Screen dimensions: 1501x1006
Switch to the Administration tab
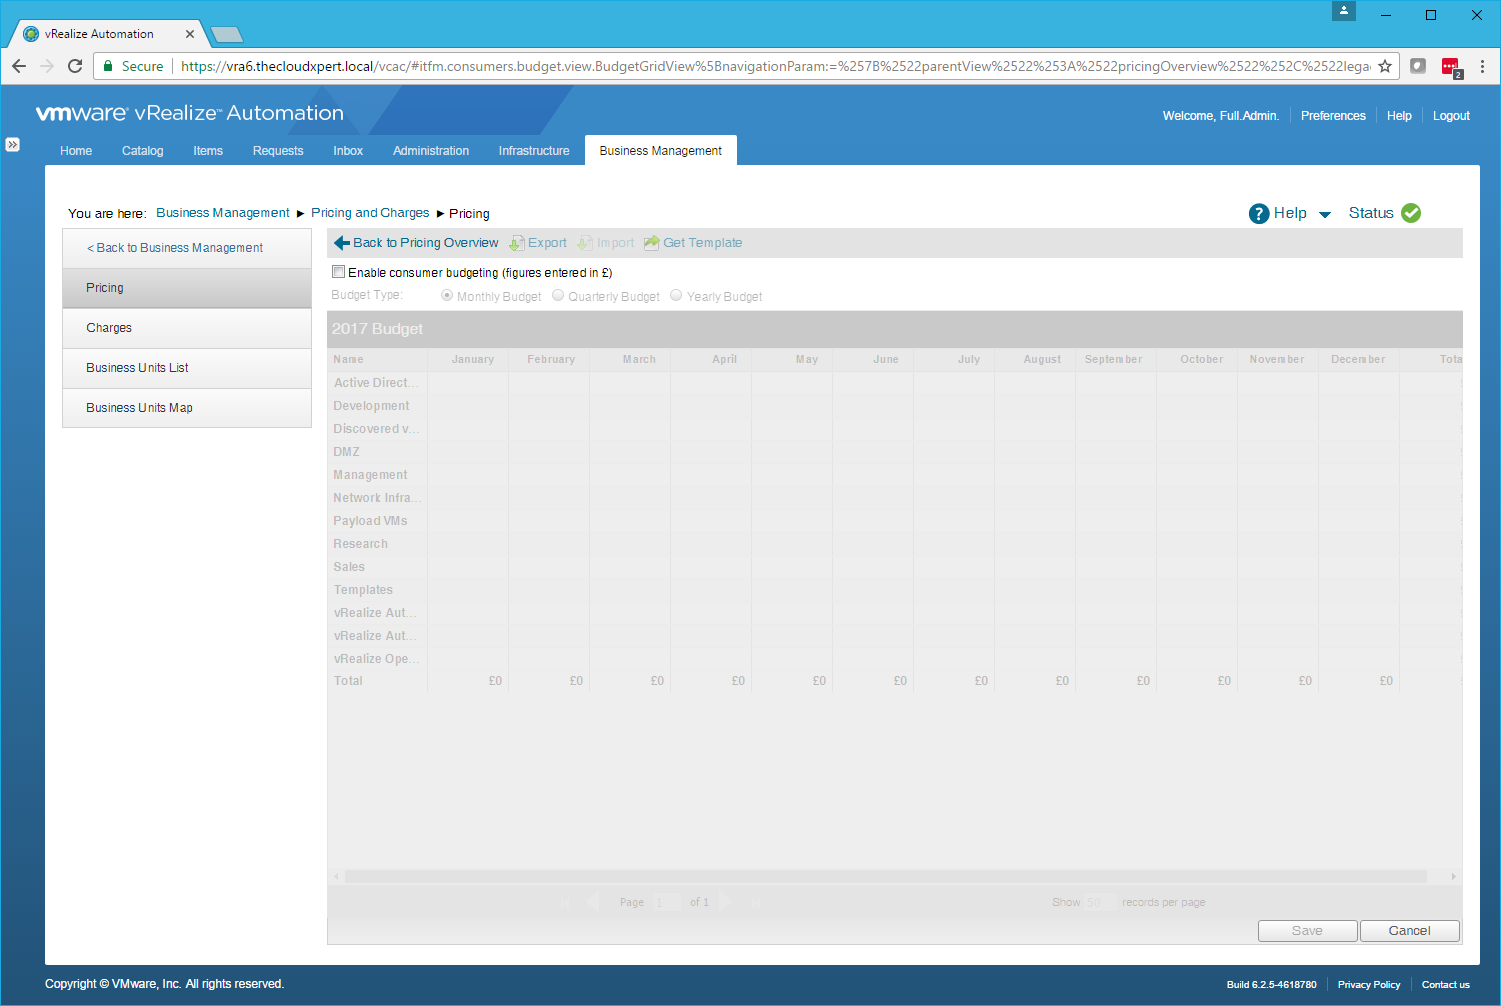click(x=431, y=151)
